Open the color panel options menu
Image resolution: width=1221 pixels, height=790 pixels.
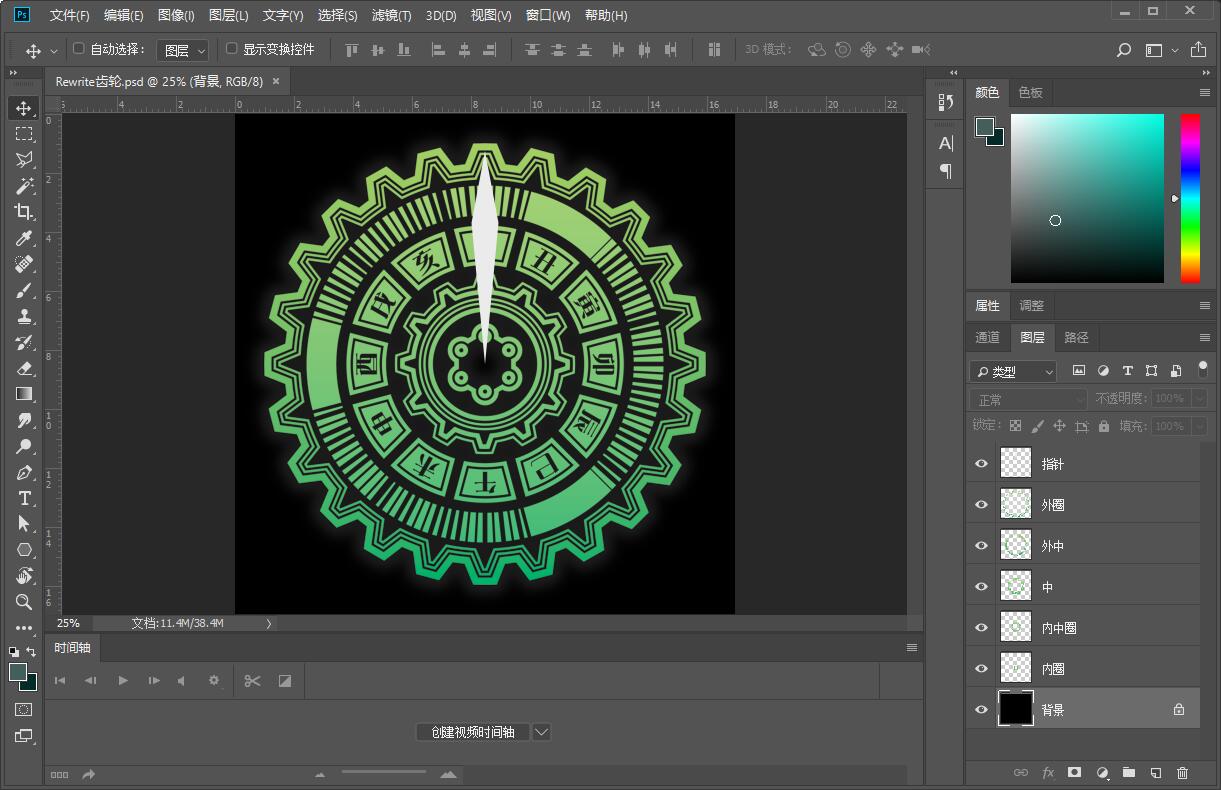[1205, 92]
